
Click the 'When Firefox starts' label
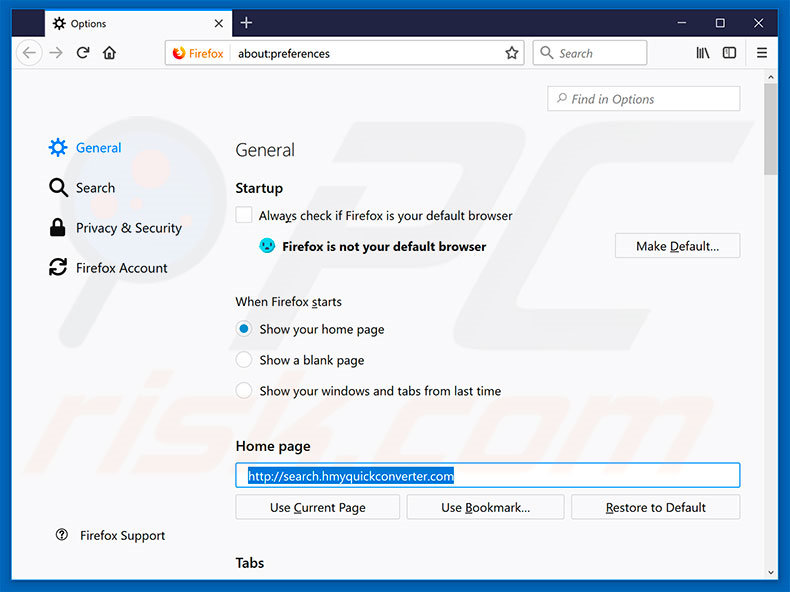pos(288,302)
